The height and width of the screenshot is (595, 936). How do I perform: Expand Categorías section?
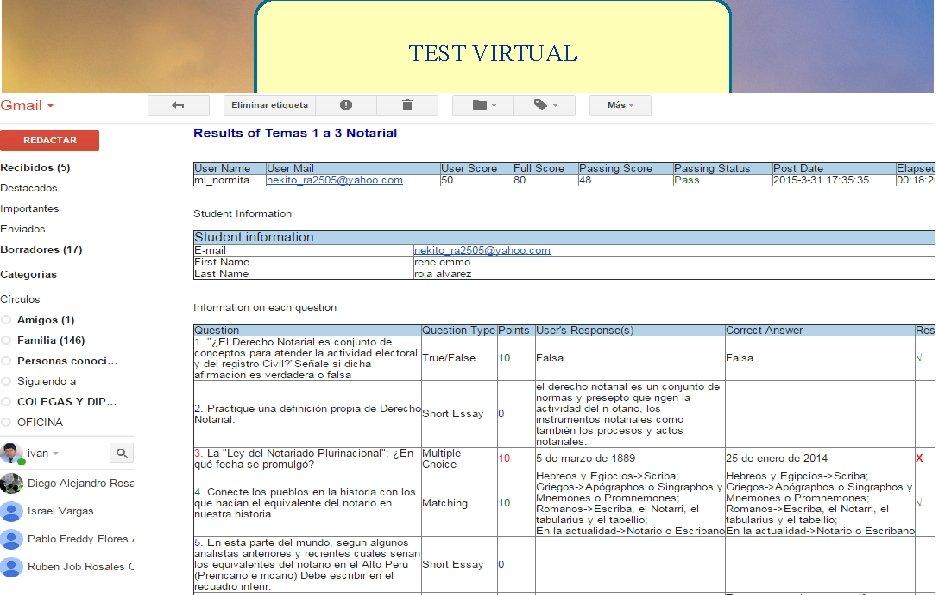click(x=29, y=275)
